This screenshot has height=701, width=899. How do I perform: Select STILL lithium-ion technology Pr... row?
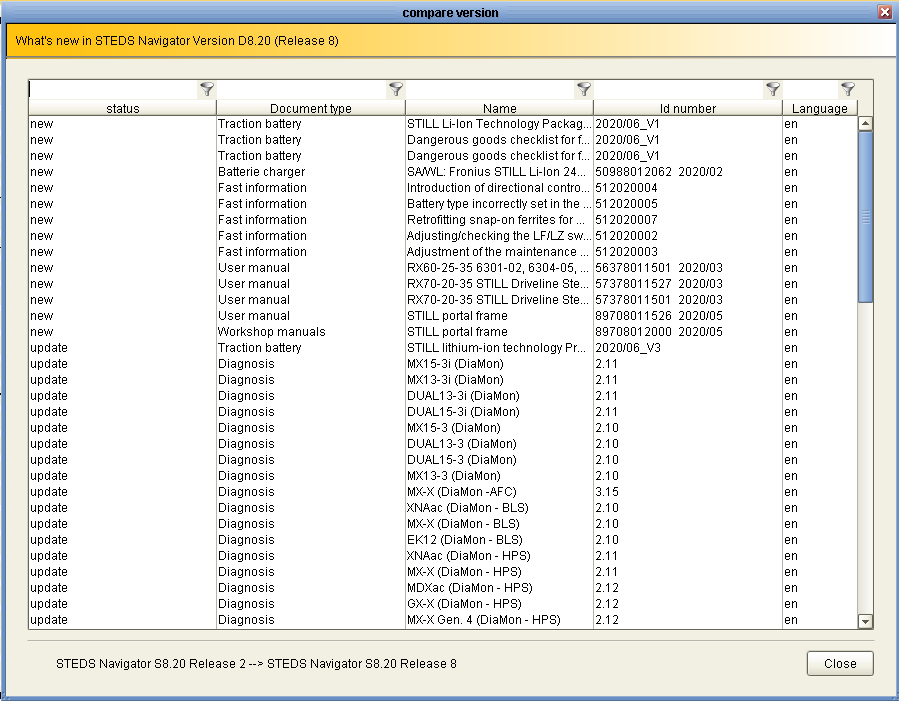(x=443, y=348)
